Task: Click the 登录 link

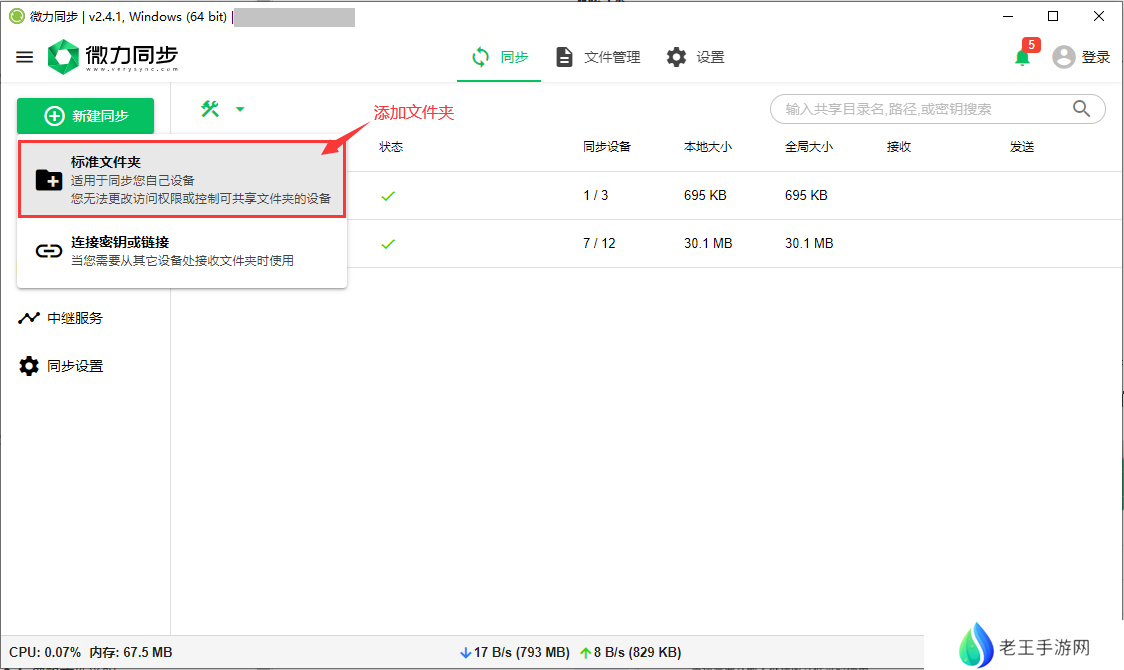Action: point(1096,57)
